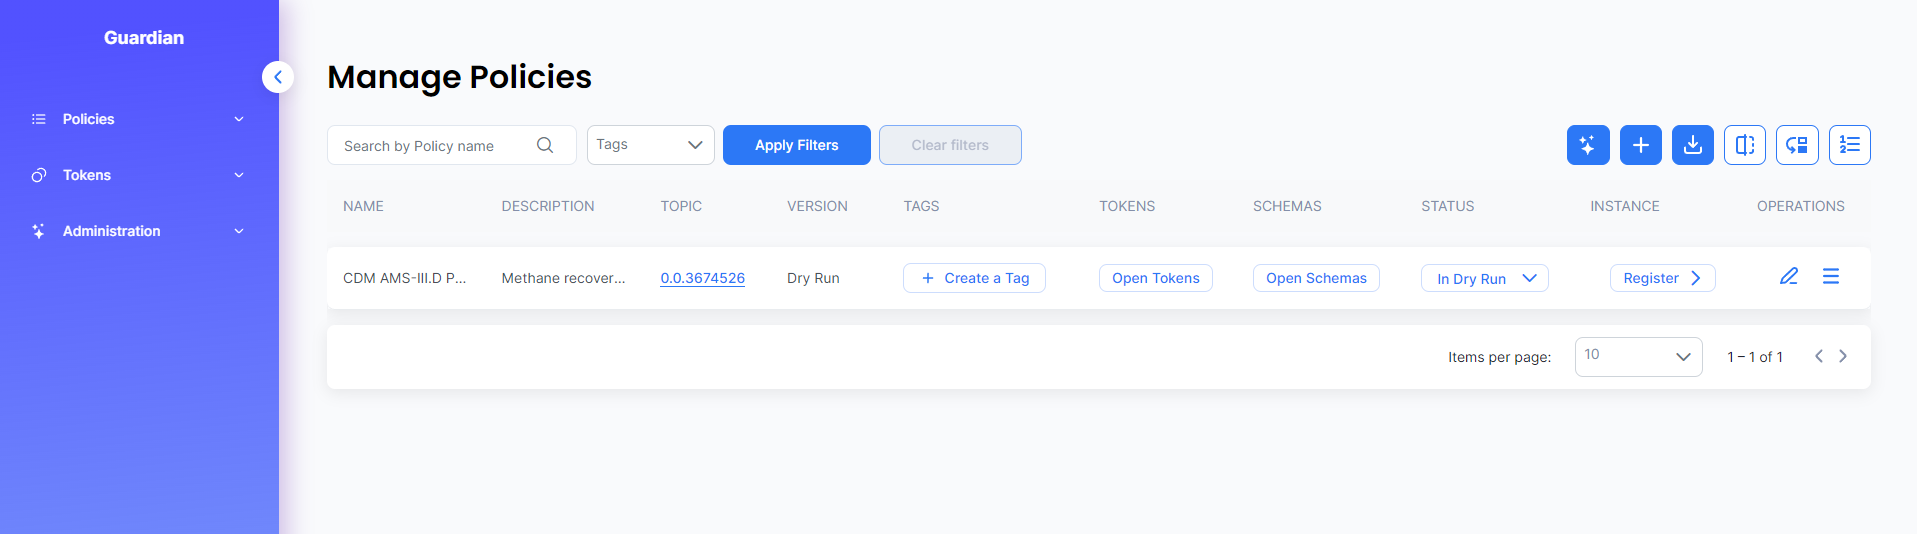Expand the Tokens sidebar menu
This screenshot has width=1917, height=534.
[139, 175]
